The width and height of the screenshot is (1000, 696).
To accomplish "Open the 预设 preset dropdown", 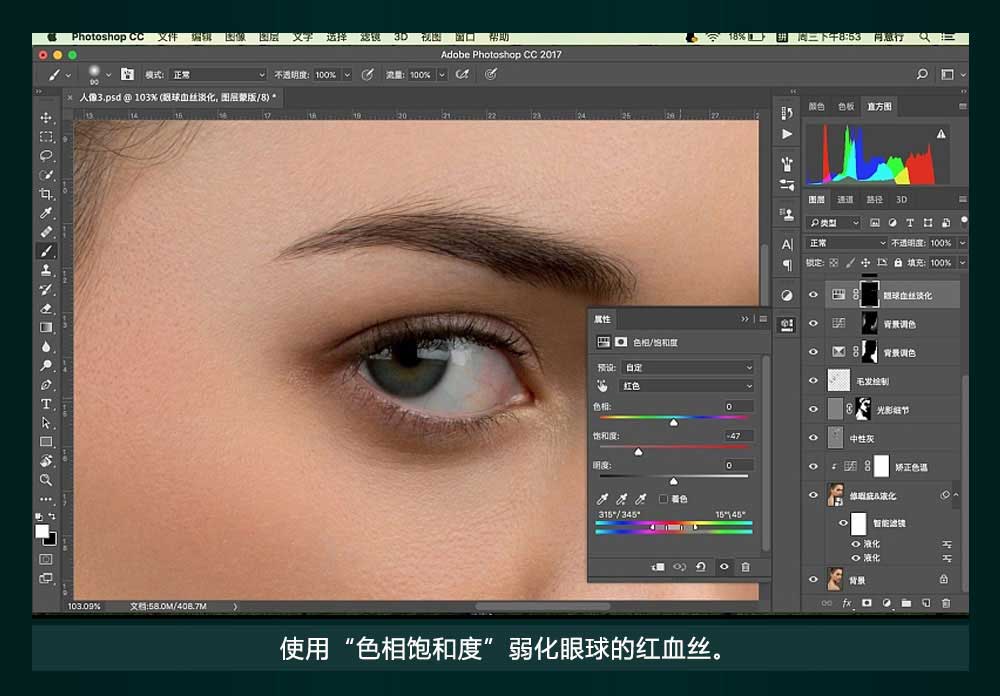I will tap(688, 367).
